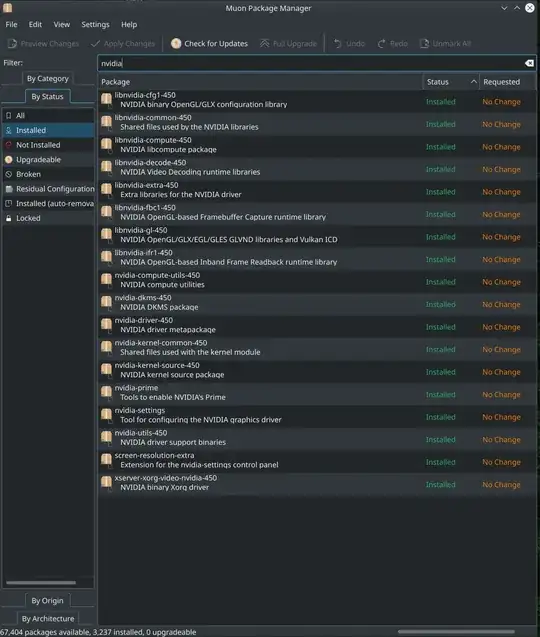
Task: Open the View menu
Action: tap(62, 24)
